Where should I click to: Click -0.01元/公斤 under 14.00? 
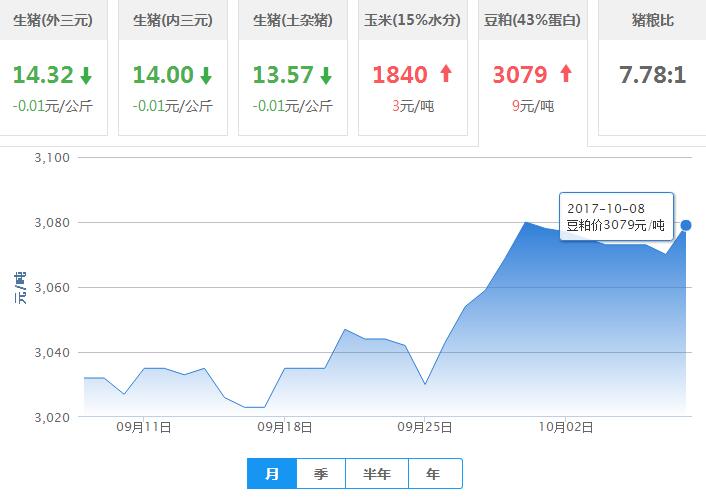tap(172, 106)
